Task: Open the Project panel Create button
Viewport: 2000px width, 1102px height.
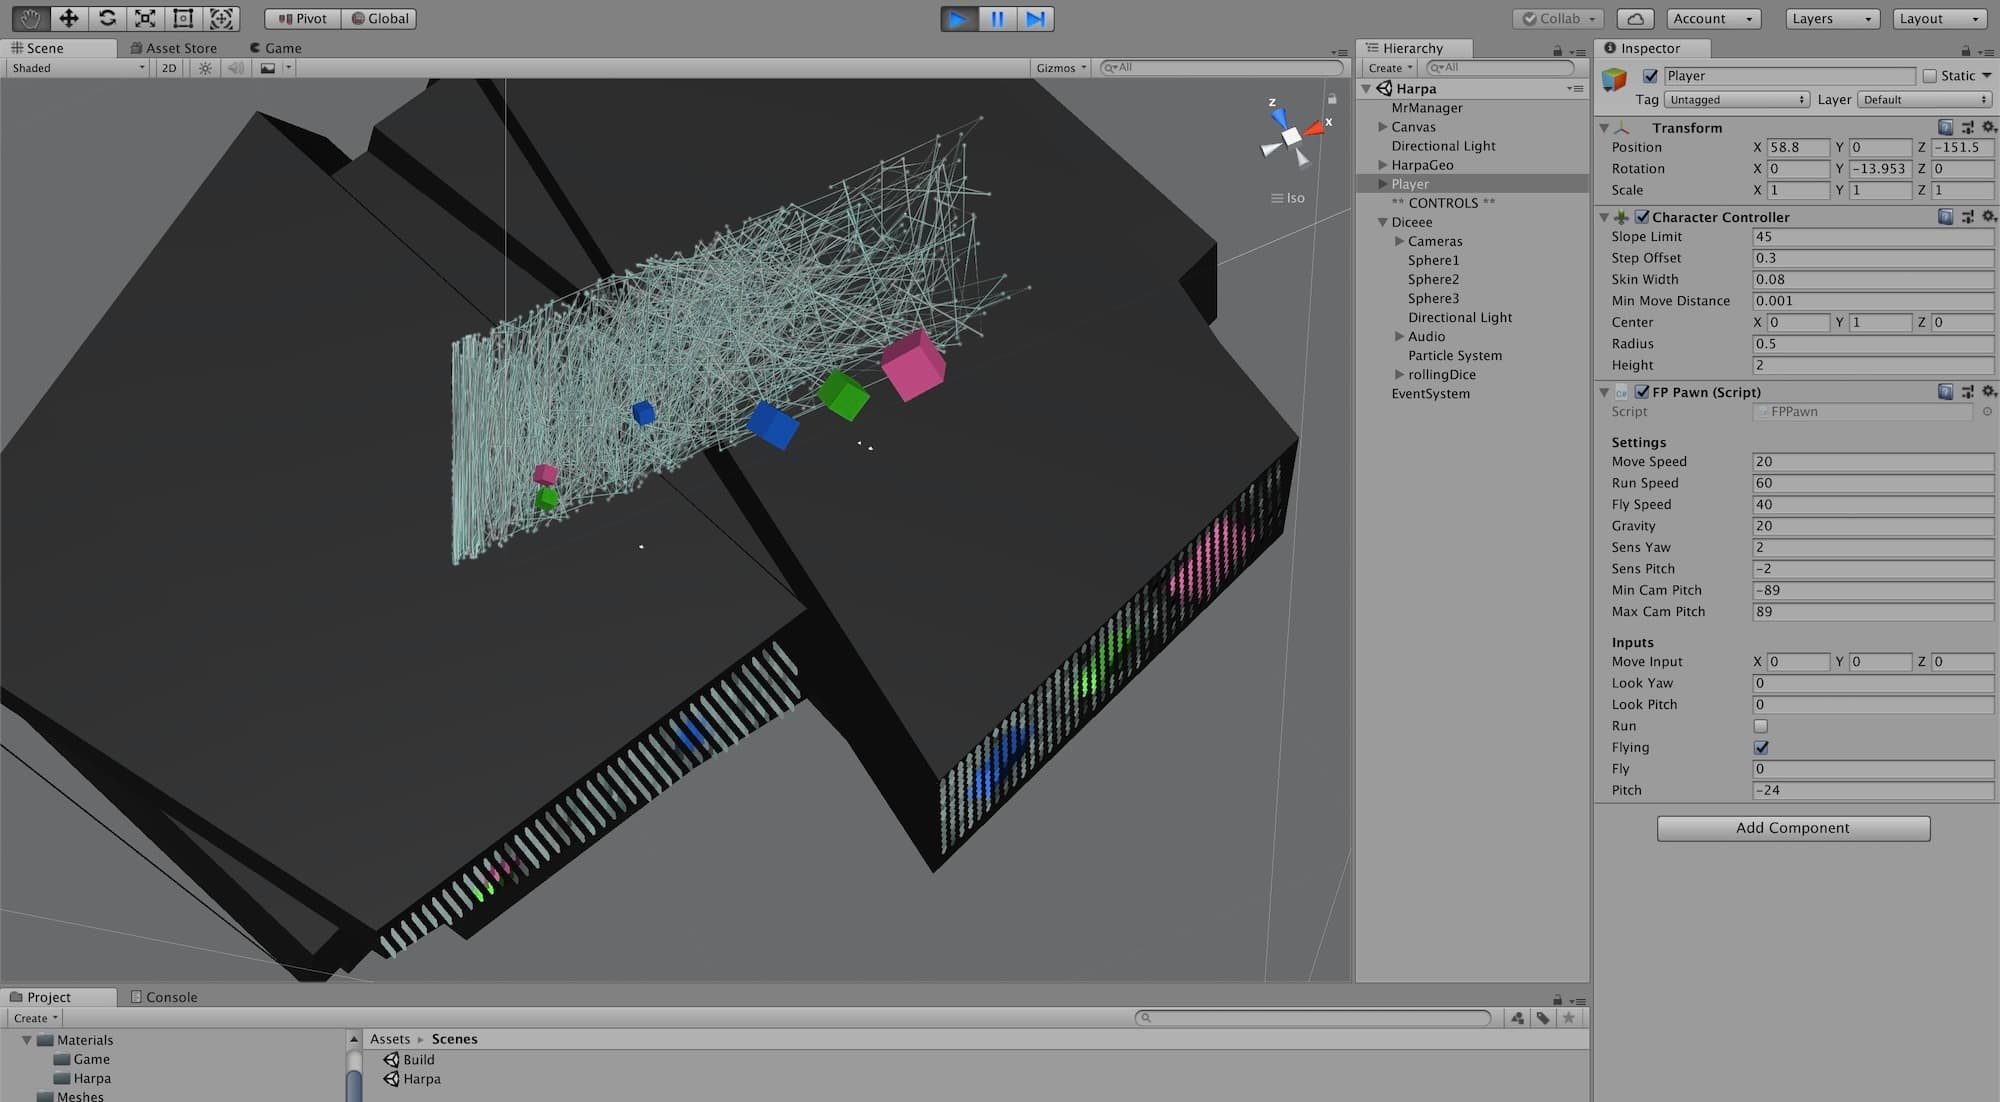Action: coord(35,1018)
